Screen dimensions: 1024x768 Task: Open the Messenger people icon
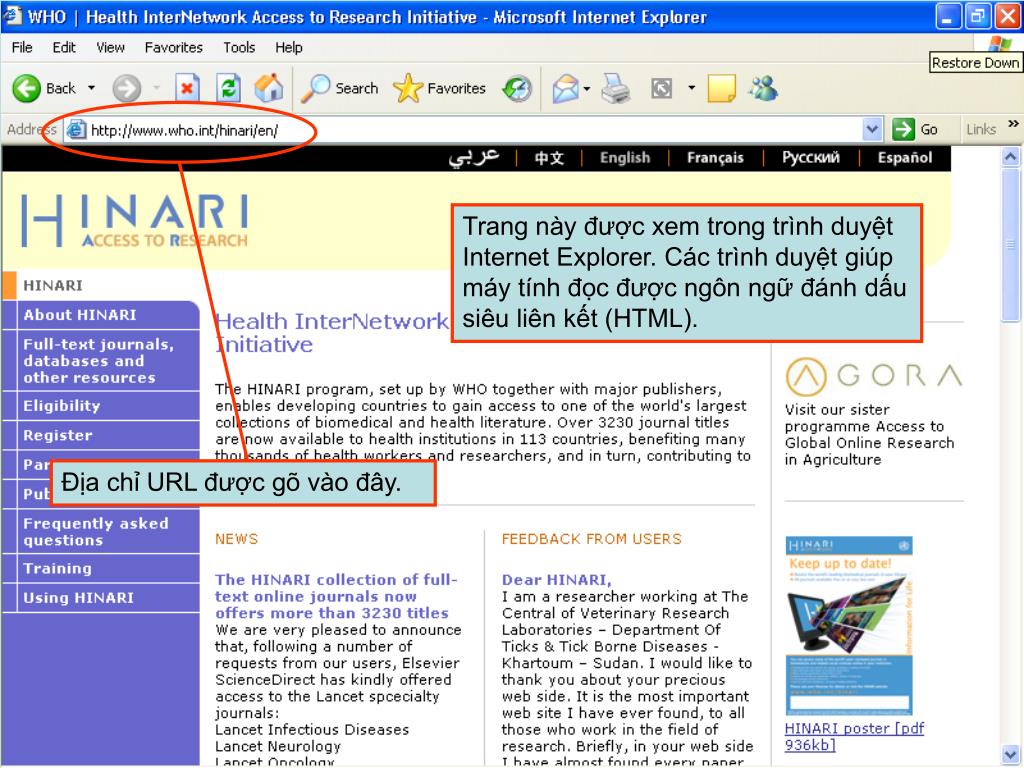point(763,88)
